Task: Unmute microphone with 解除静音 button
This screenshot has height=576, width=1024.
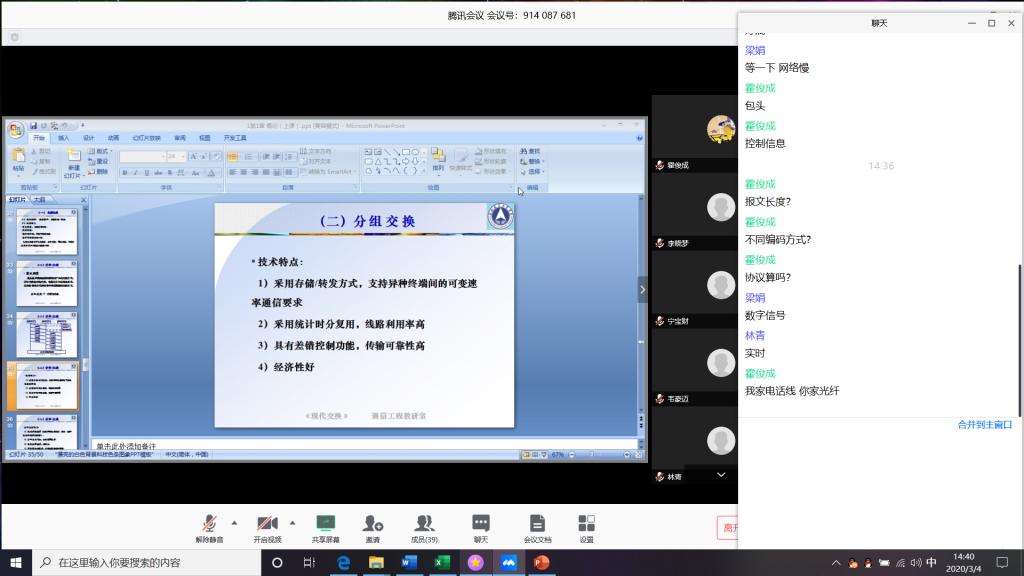Action: [210, 527]
